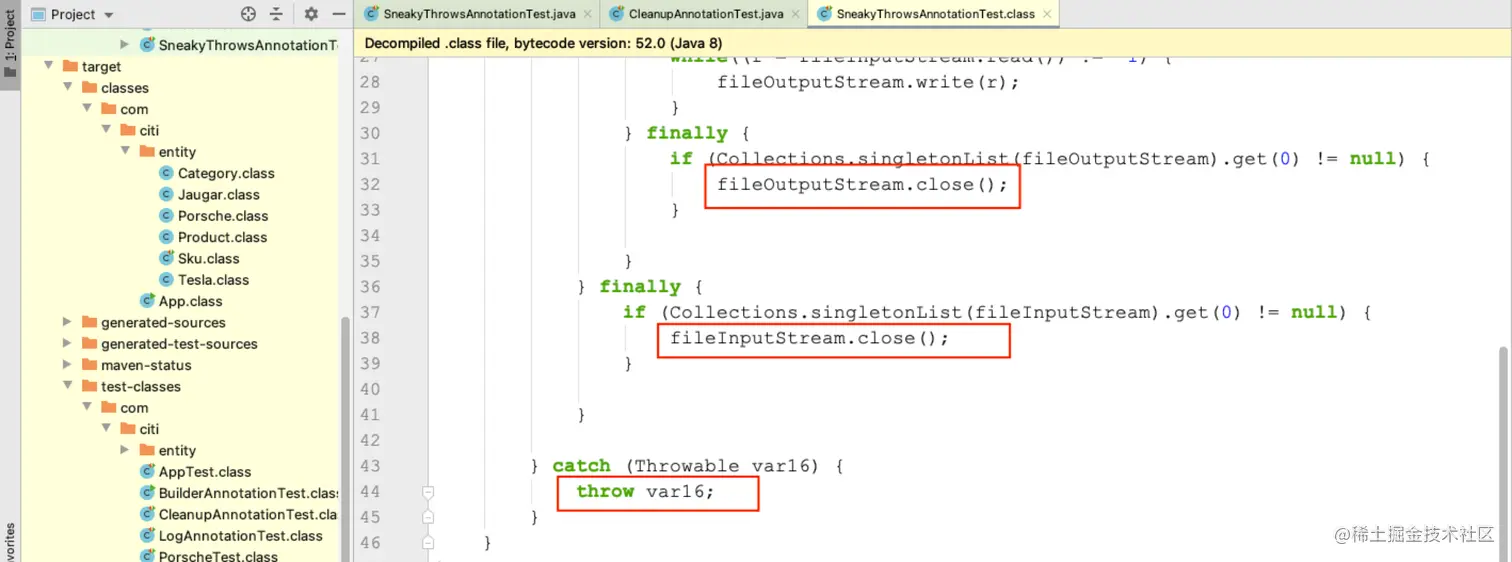This screenshot has width=1512, height=562.
Task: Click the line number 34 in gutter
Action: pos(369,235)
